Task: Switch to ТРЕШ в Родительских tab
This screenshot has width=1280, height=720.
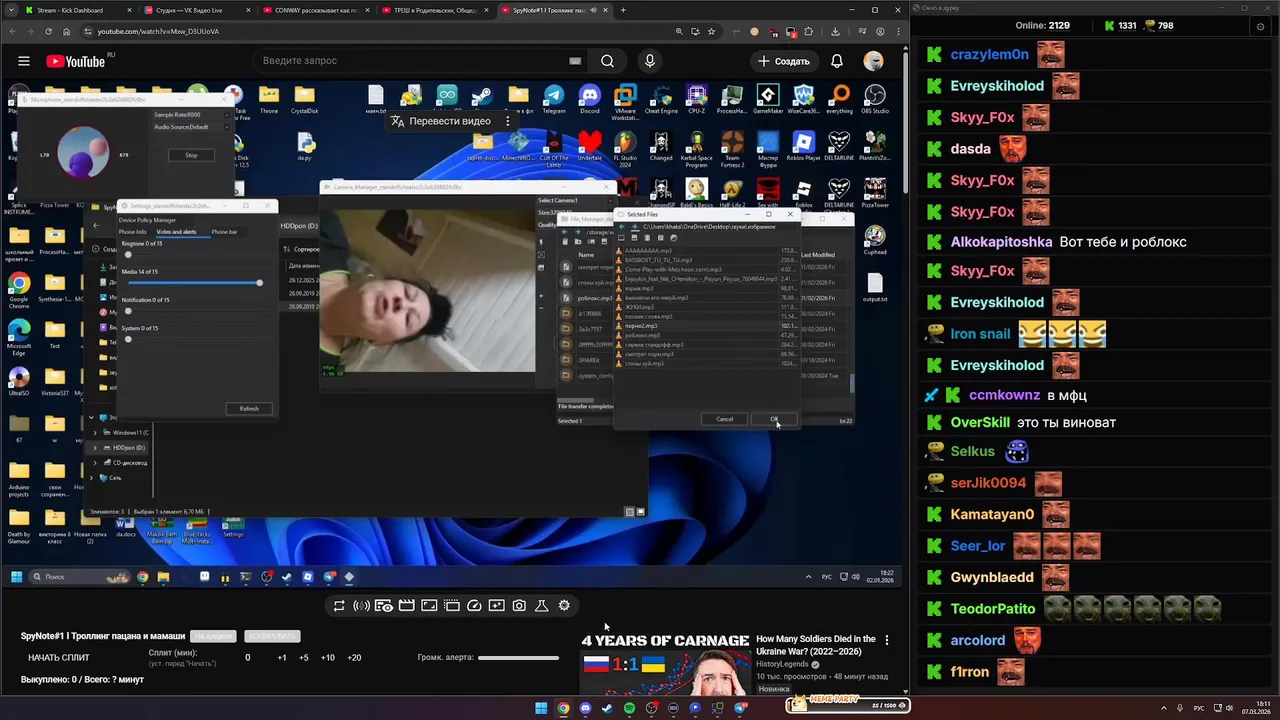Action: (x=435, y=10)
